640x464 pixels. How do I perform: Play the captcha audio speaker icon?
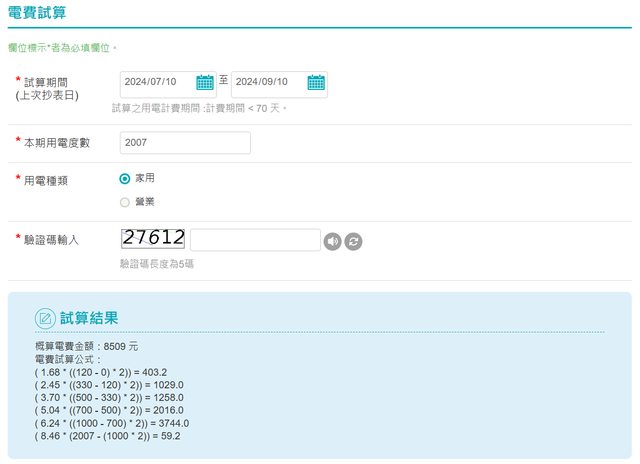tap(333, 241)
